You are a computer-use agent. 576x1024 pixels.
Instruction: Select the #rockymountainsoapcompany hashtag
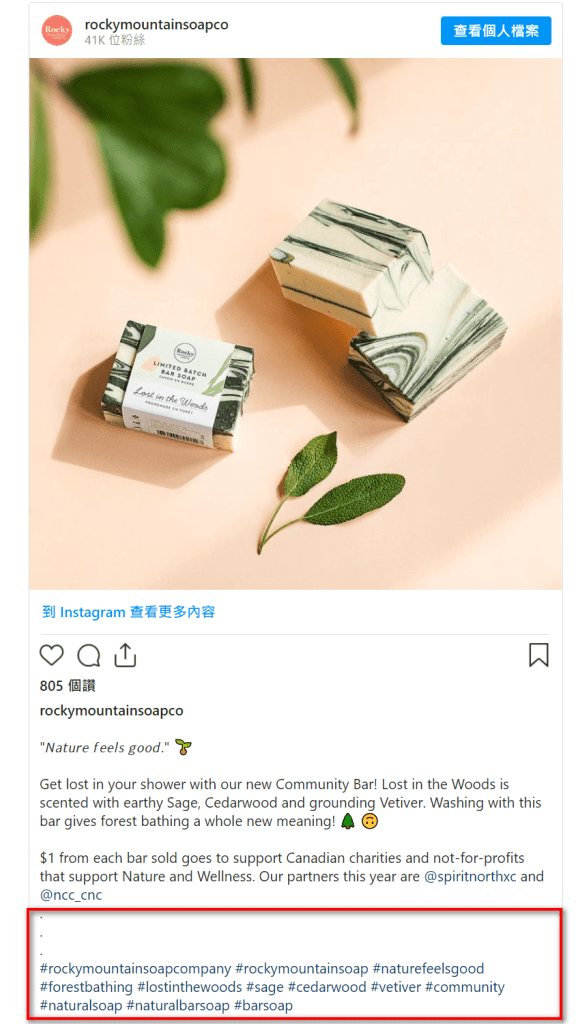point(135,968)
